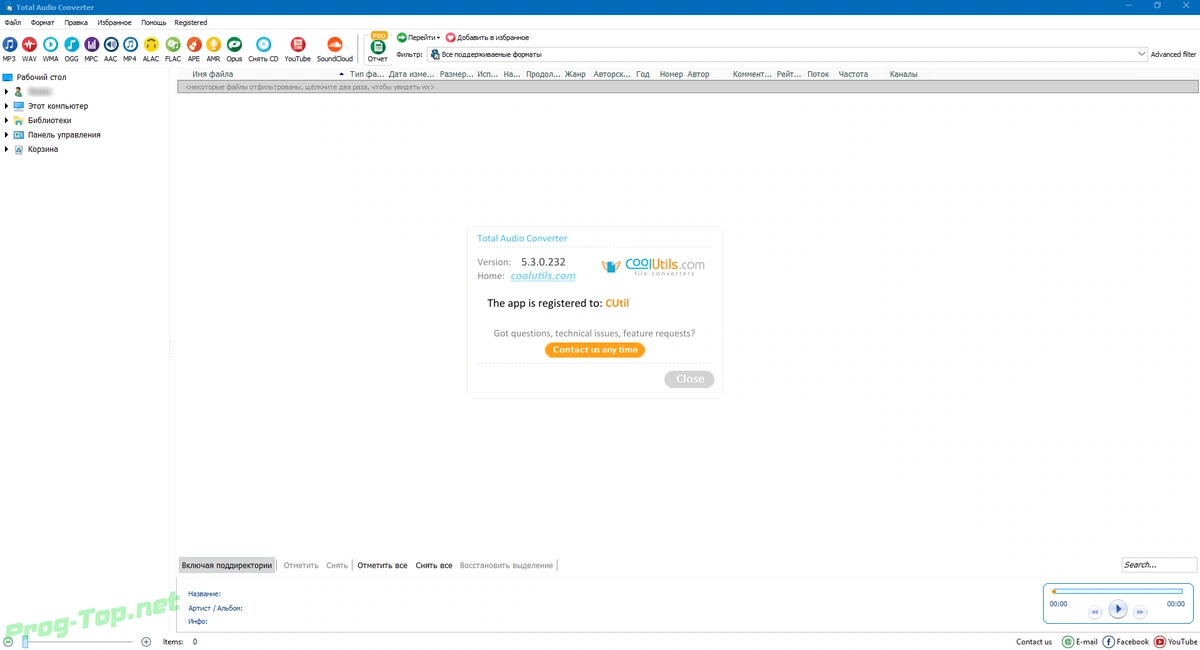Open the Файл menu
1200x650 pixels.
pyautogui.click(x=12, y=22)
